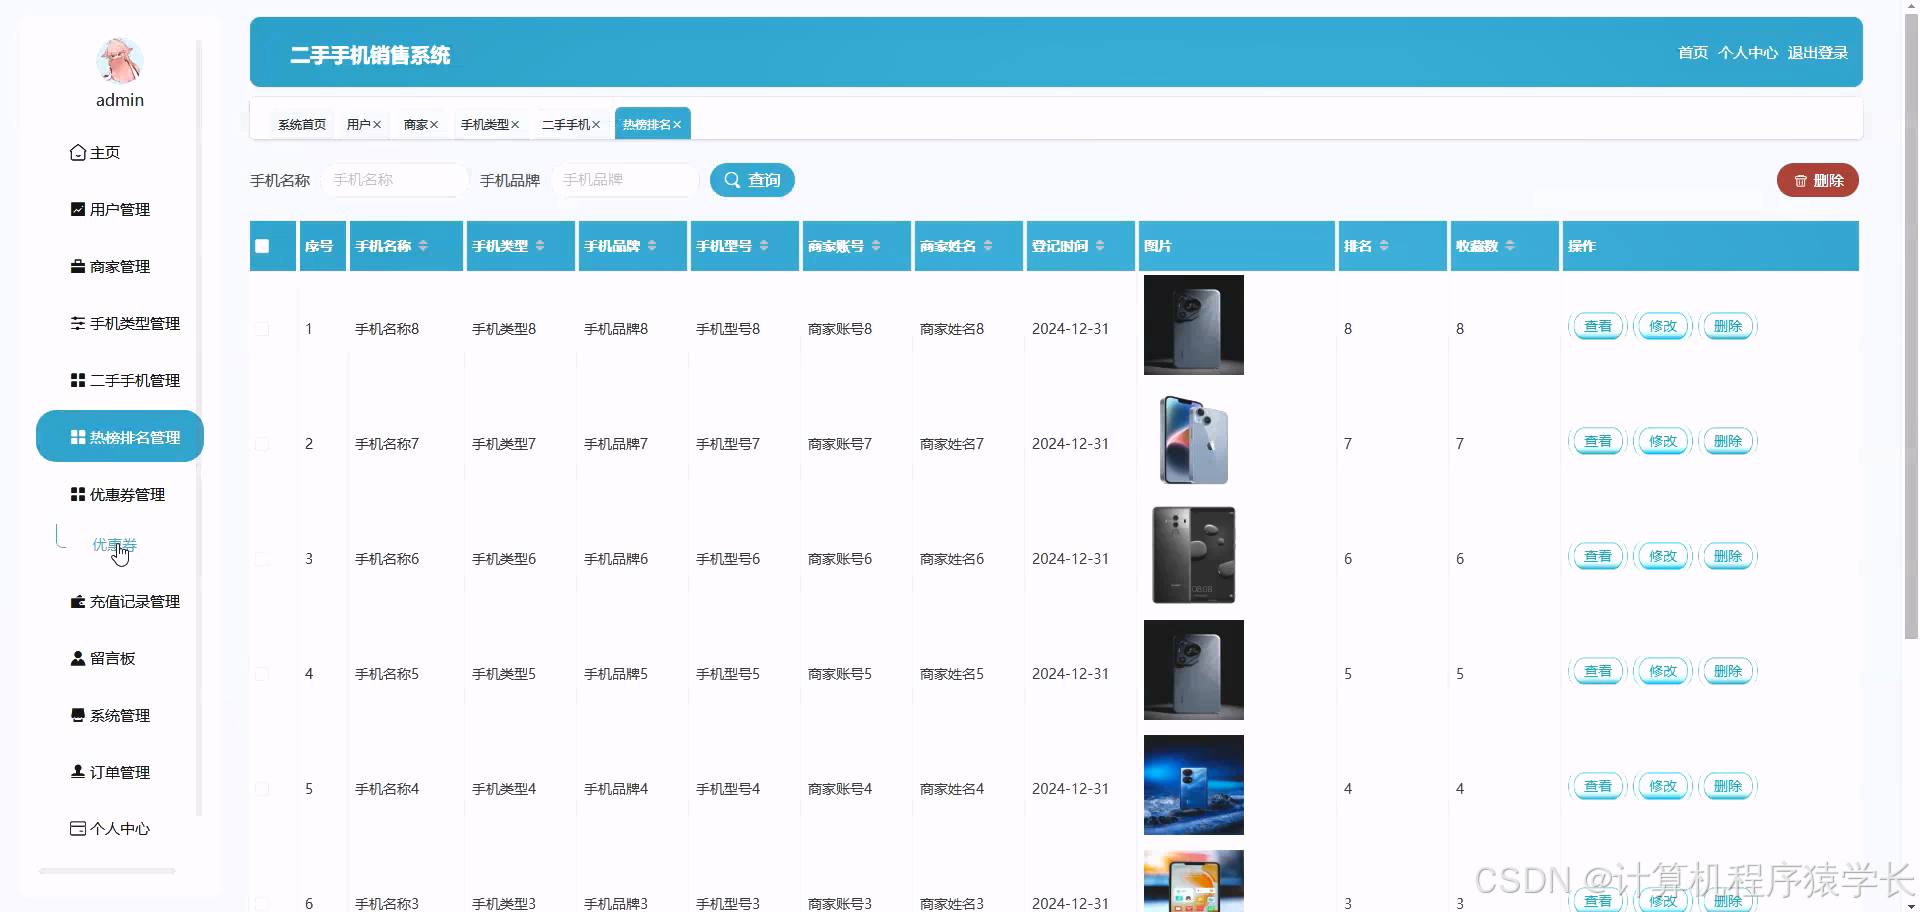Check the row checkbox for 手机名称5
Image resolution: width=1920 pixels, height=912 pixels.
(x=262, y=674)
